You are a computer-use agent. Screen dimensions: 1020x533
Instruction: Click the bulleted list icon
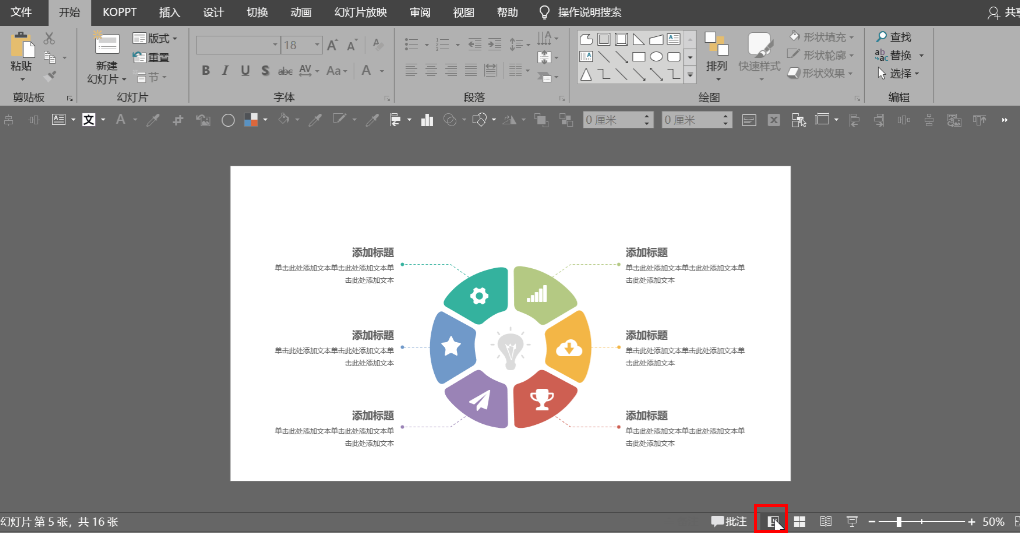click(x=411, y=45)
